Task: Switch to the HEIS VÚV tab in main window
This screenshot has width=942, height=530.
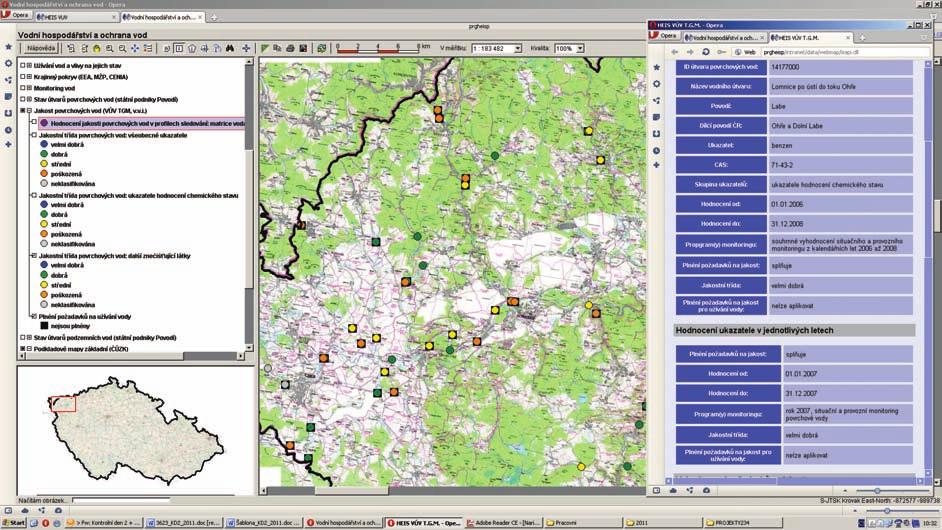Action: pyautogui.click(x=76, y=17)
